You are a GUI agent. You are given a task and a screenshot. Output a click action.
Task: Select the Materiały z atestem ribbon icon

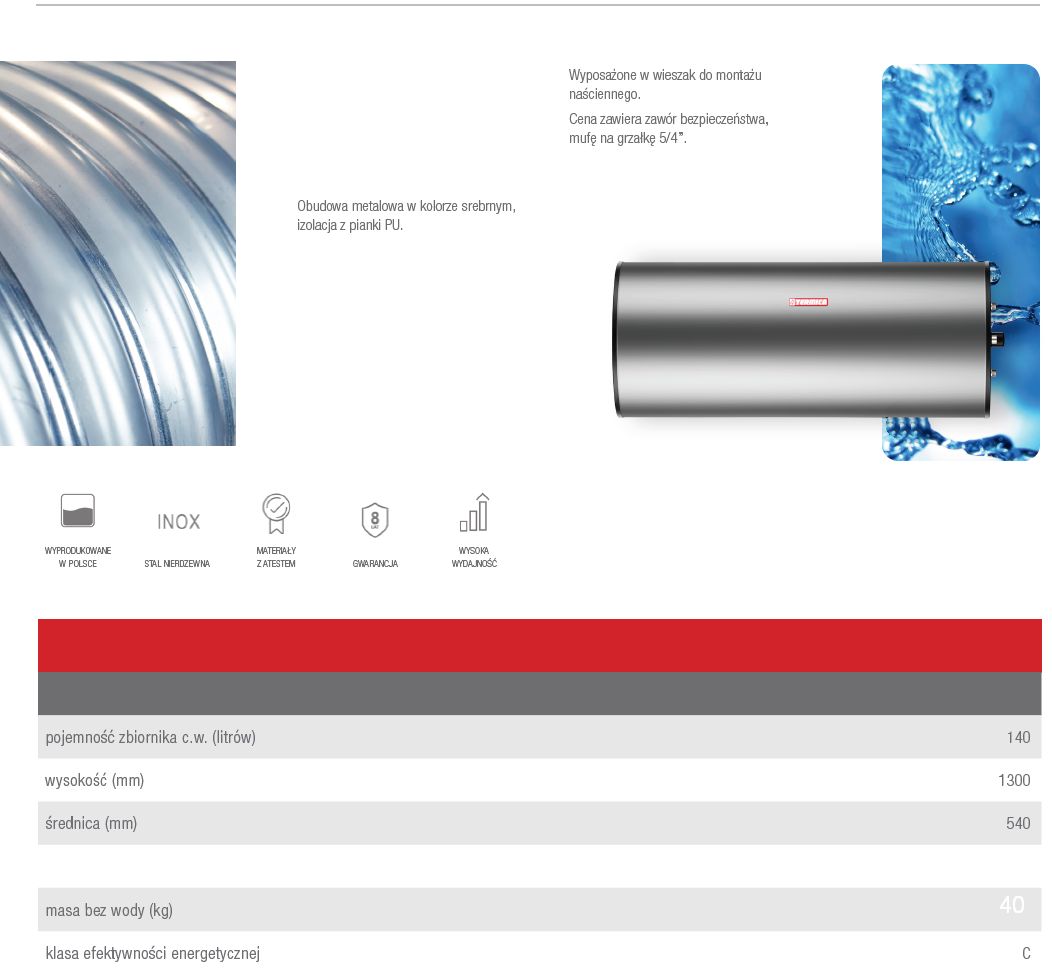(x=276, y=513)
